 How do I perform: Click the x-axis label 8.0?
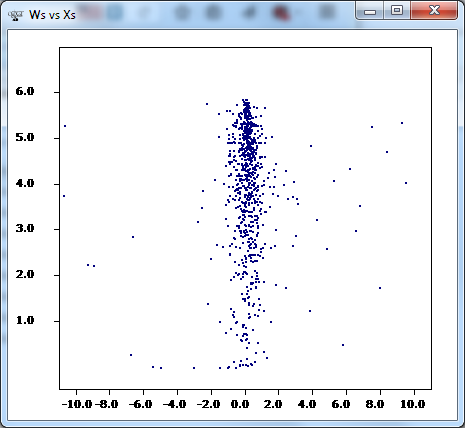[x=375, y=404]
